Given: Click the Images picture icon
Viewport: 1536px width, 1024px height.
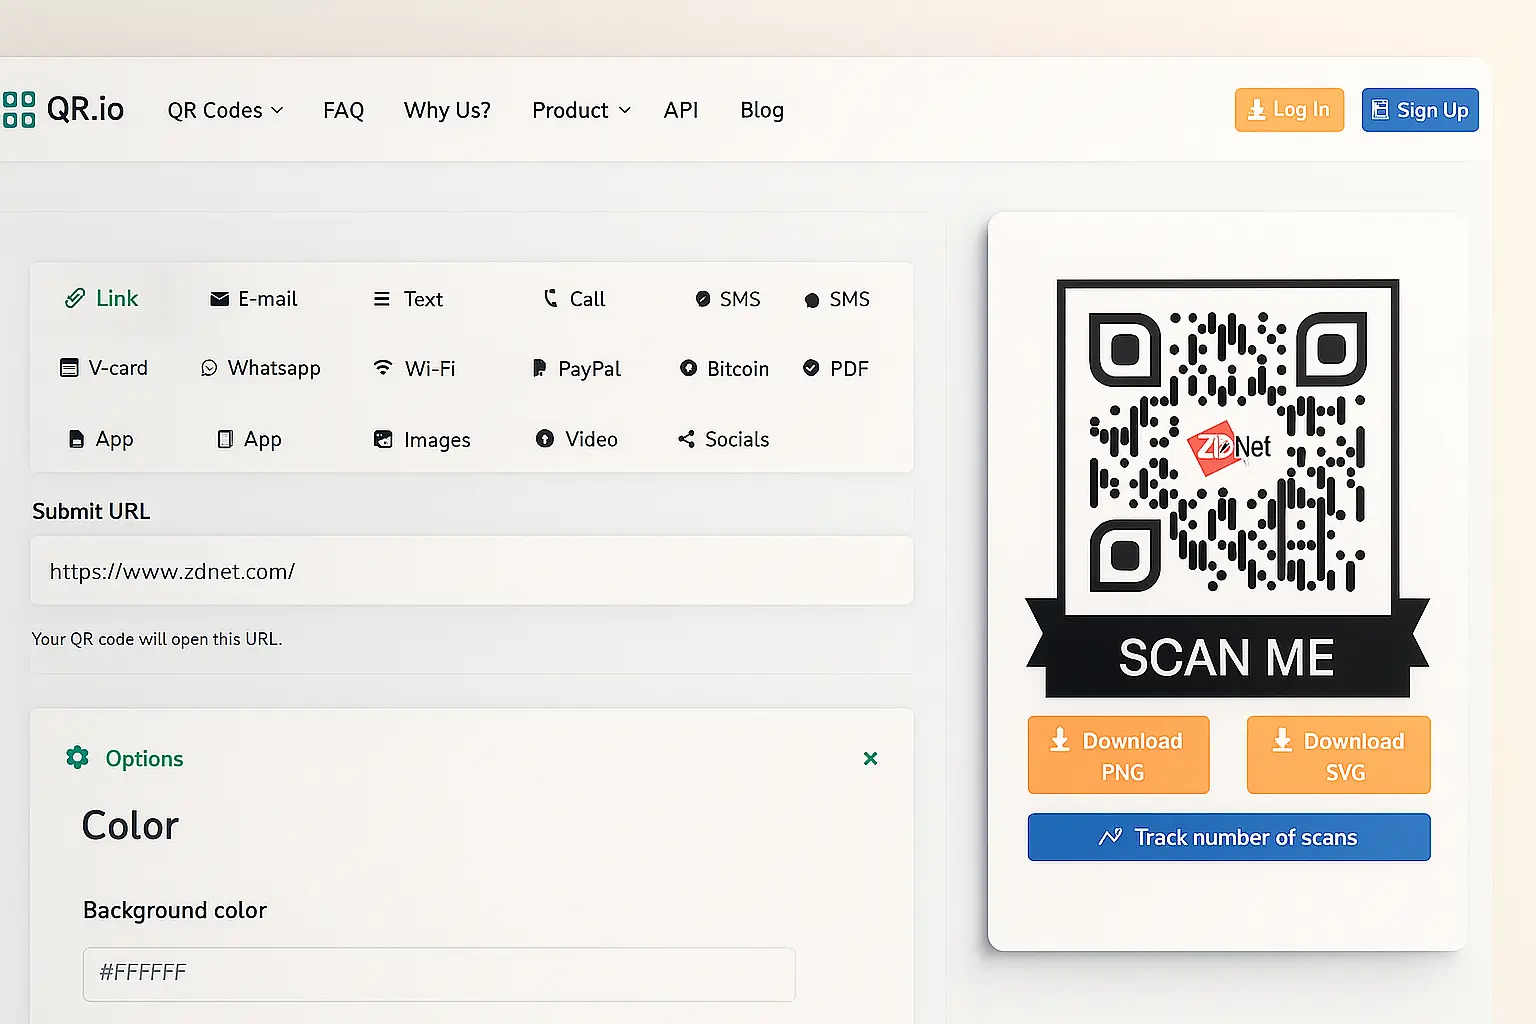Looking at the screenshot, I should pos(383,439).
